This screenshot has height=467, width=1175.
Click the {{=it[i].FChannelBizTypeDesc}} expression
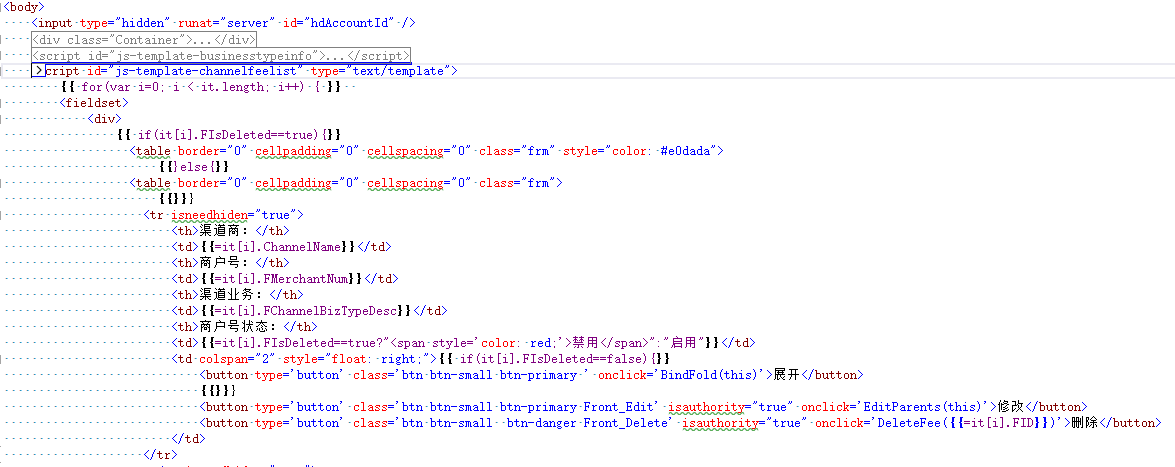pyautogui.click(x=306, y=310)
